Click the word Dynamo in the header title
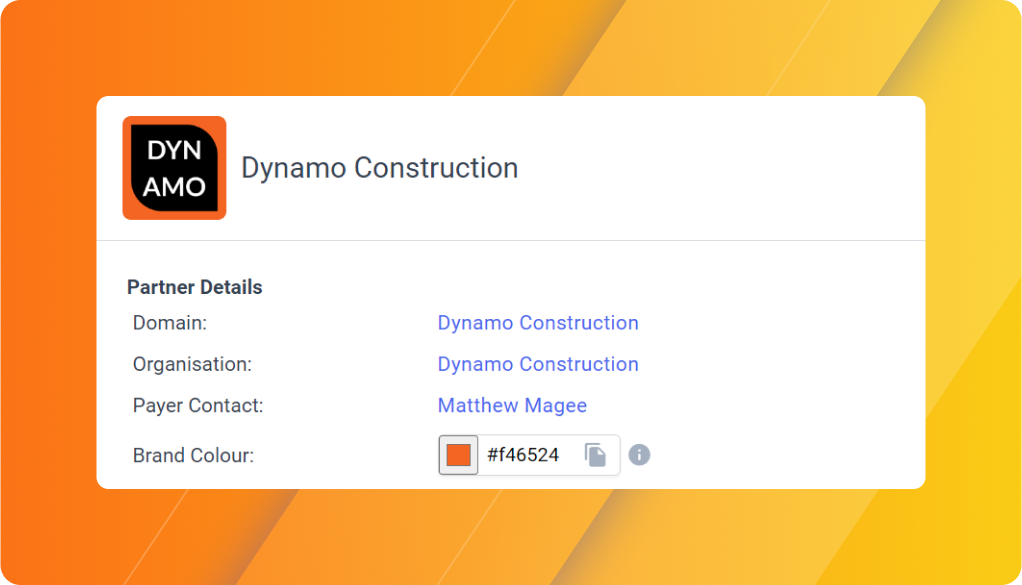 (x=293, y=168)
